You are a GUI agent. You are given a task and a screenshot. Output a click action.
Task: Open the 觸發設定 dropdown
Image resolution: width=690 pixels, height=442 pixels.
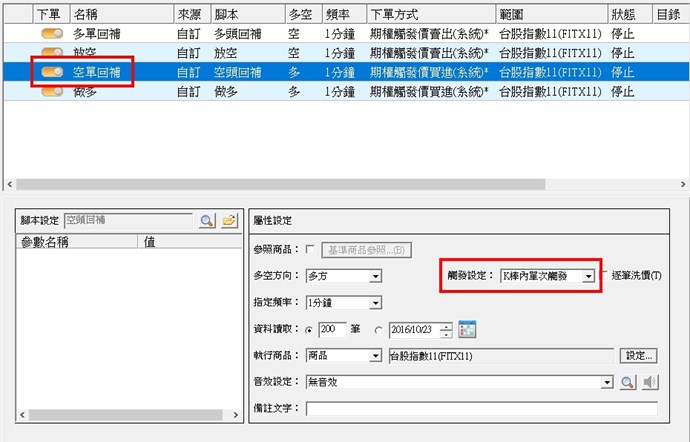(x=588, y=276)
